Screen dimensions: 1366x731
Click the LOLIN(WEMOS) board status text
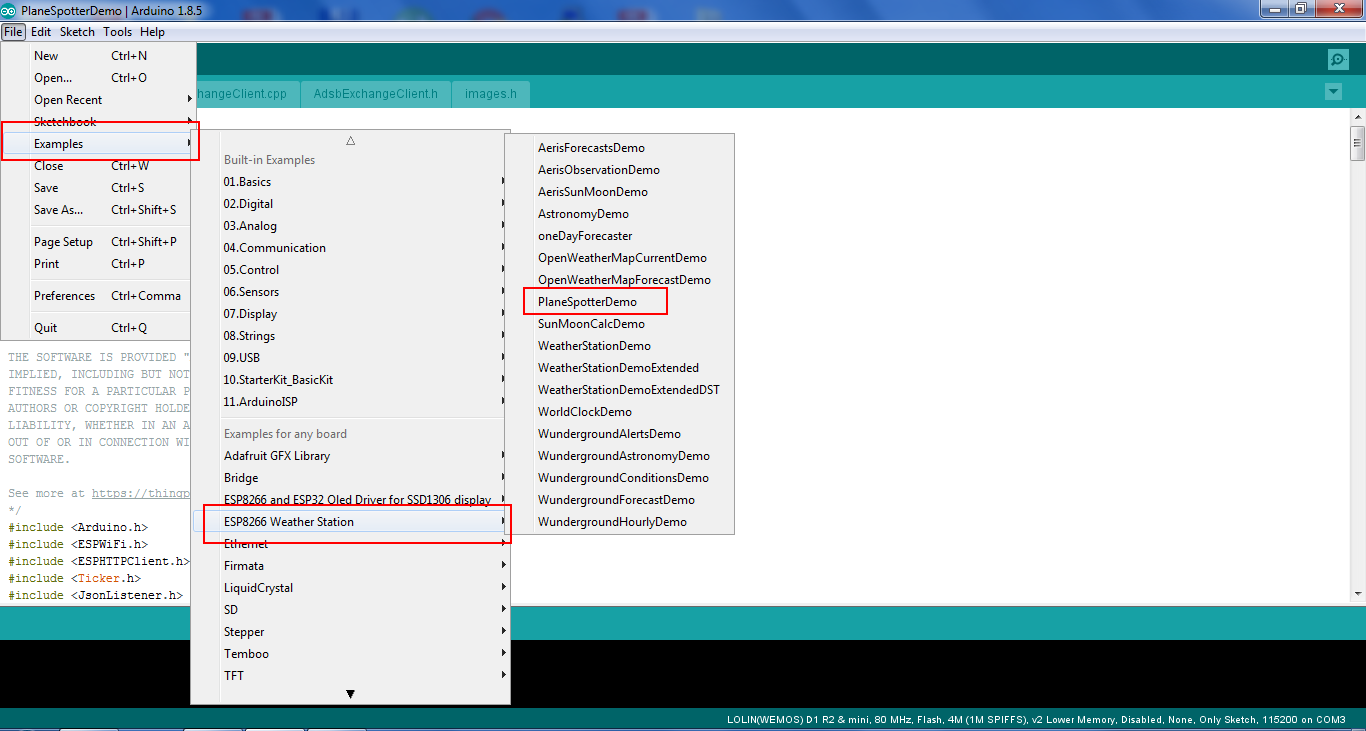pyautogui.click(x=1036, y=720)
